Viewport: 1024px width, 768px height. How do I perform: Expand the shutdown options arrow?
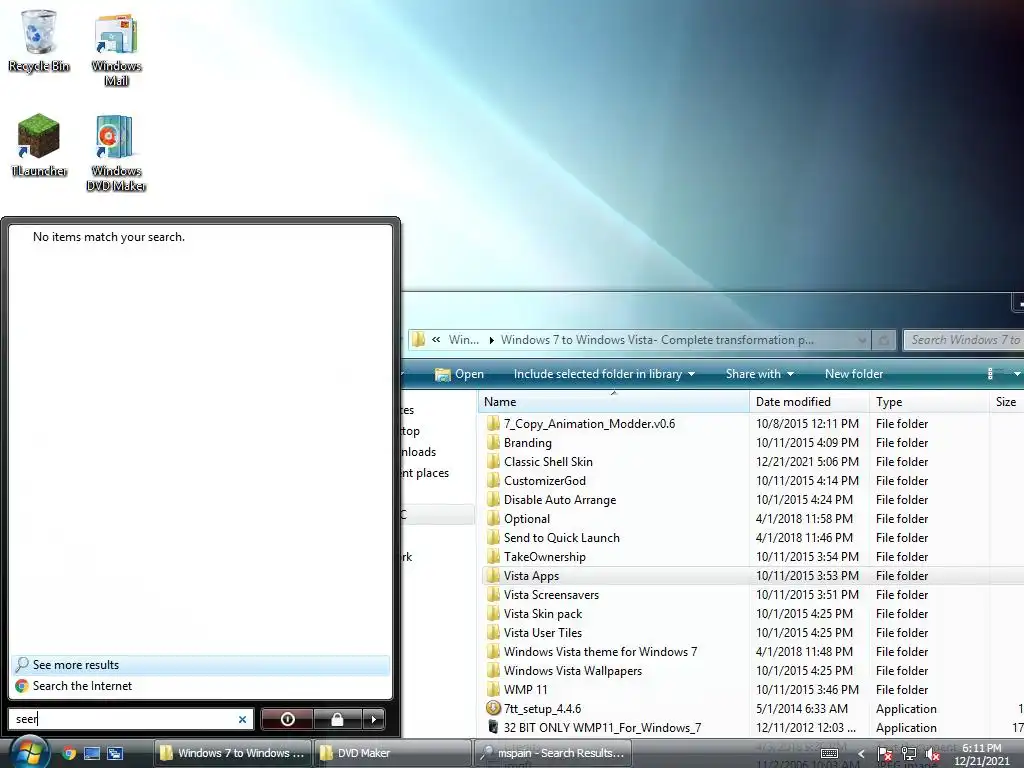tap(374, 719)
